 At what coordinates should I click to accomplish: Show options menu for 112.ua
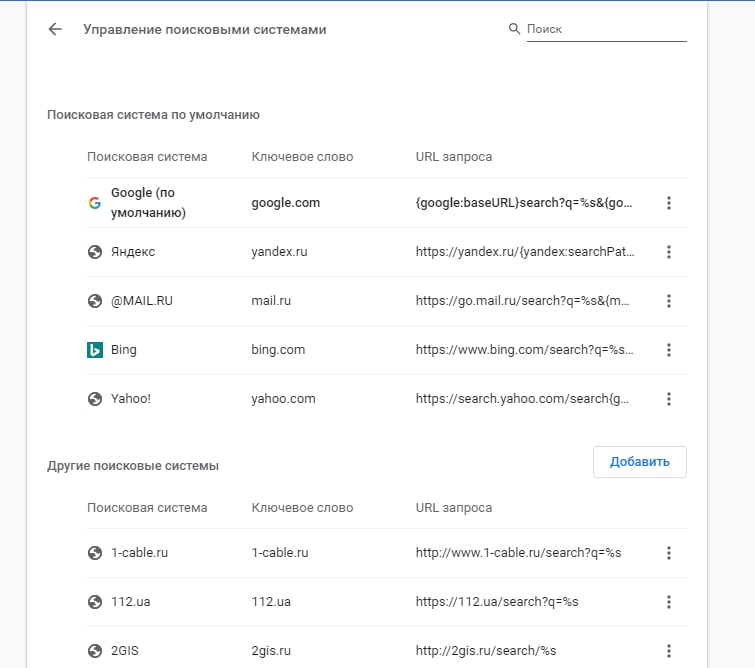pyautogui.click(x=669, y=602)
